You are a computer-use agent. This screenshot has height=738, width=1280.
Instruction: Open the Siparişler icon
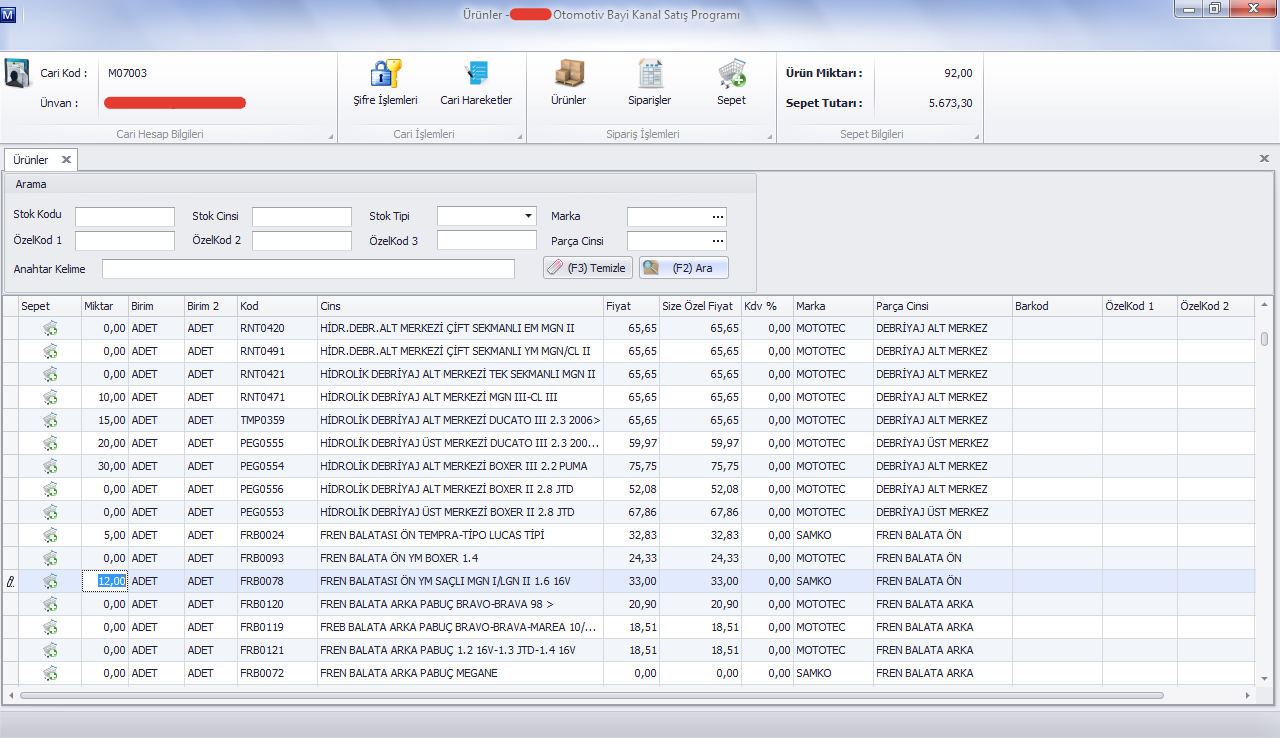click(649, 74)
